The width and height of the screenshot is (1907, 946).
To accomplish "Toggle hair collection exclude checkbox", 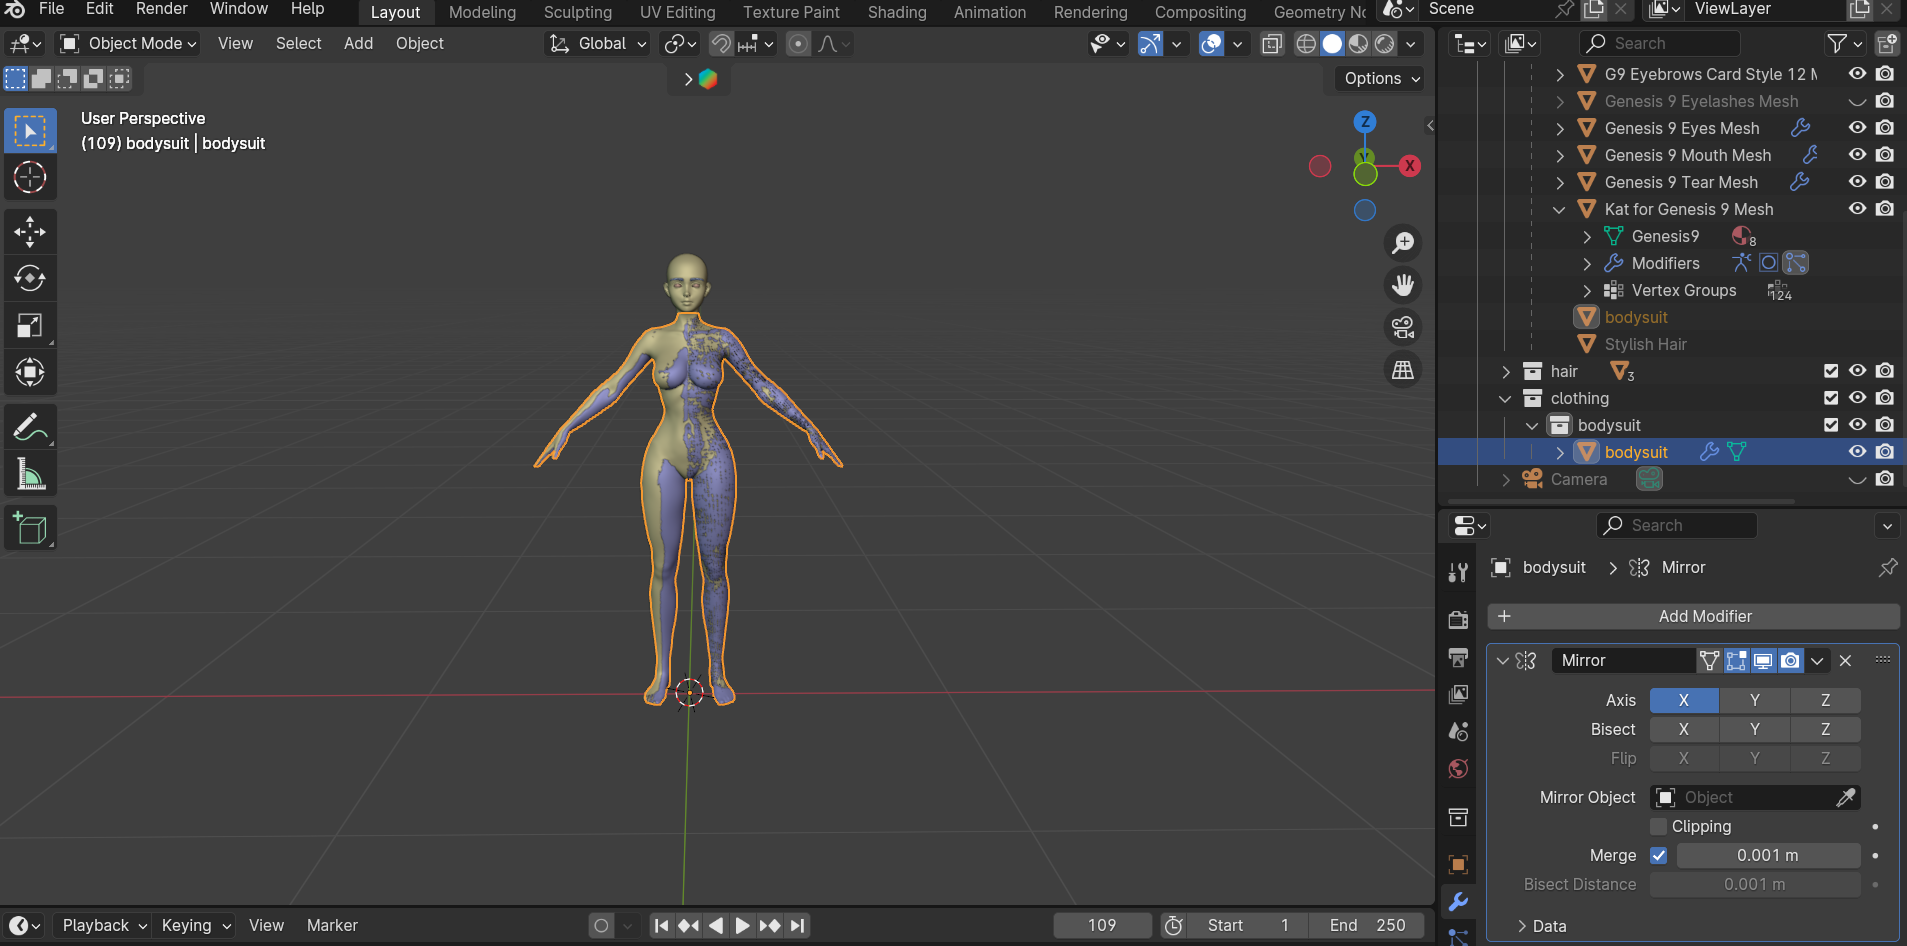I will pyautogui.click(x=1831, y=371).
